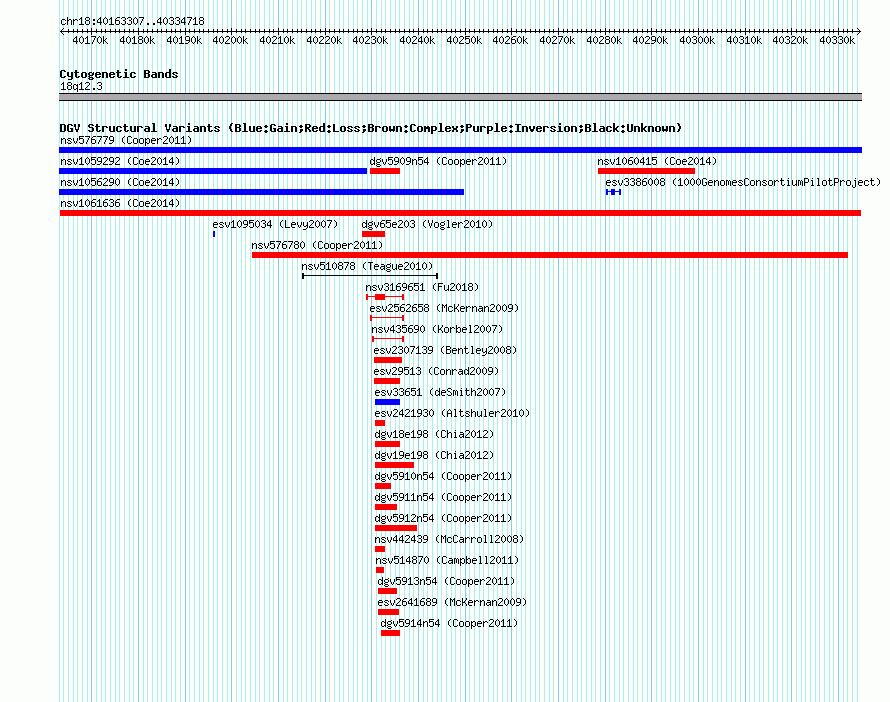Click the red dgv5910n54 loss bar
The width and height of the screenshot is (890, 702).
point(383,486)
